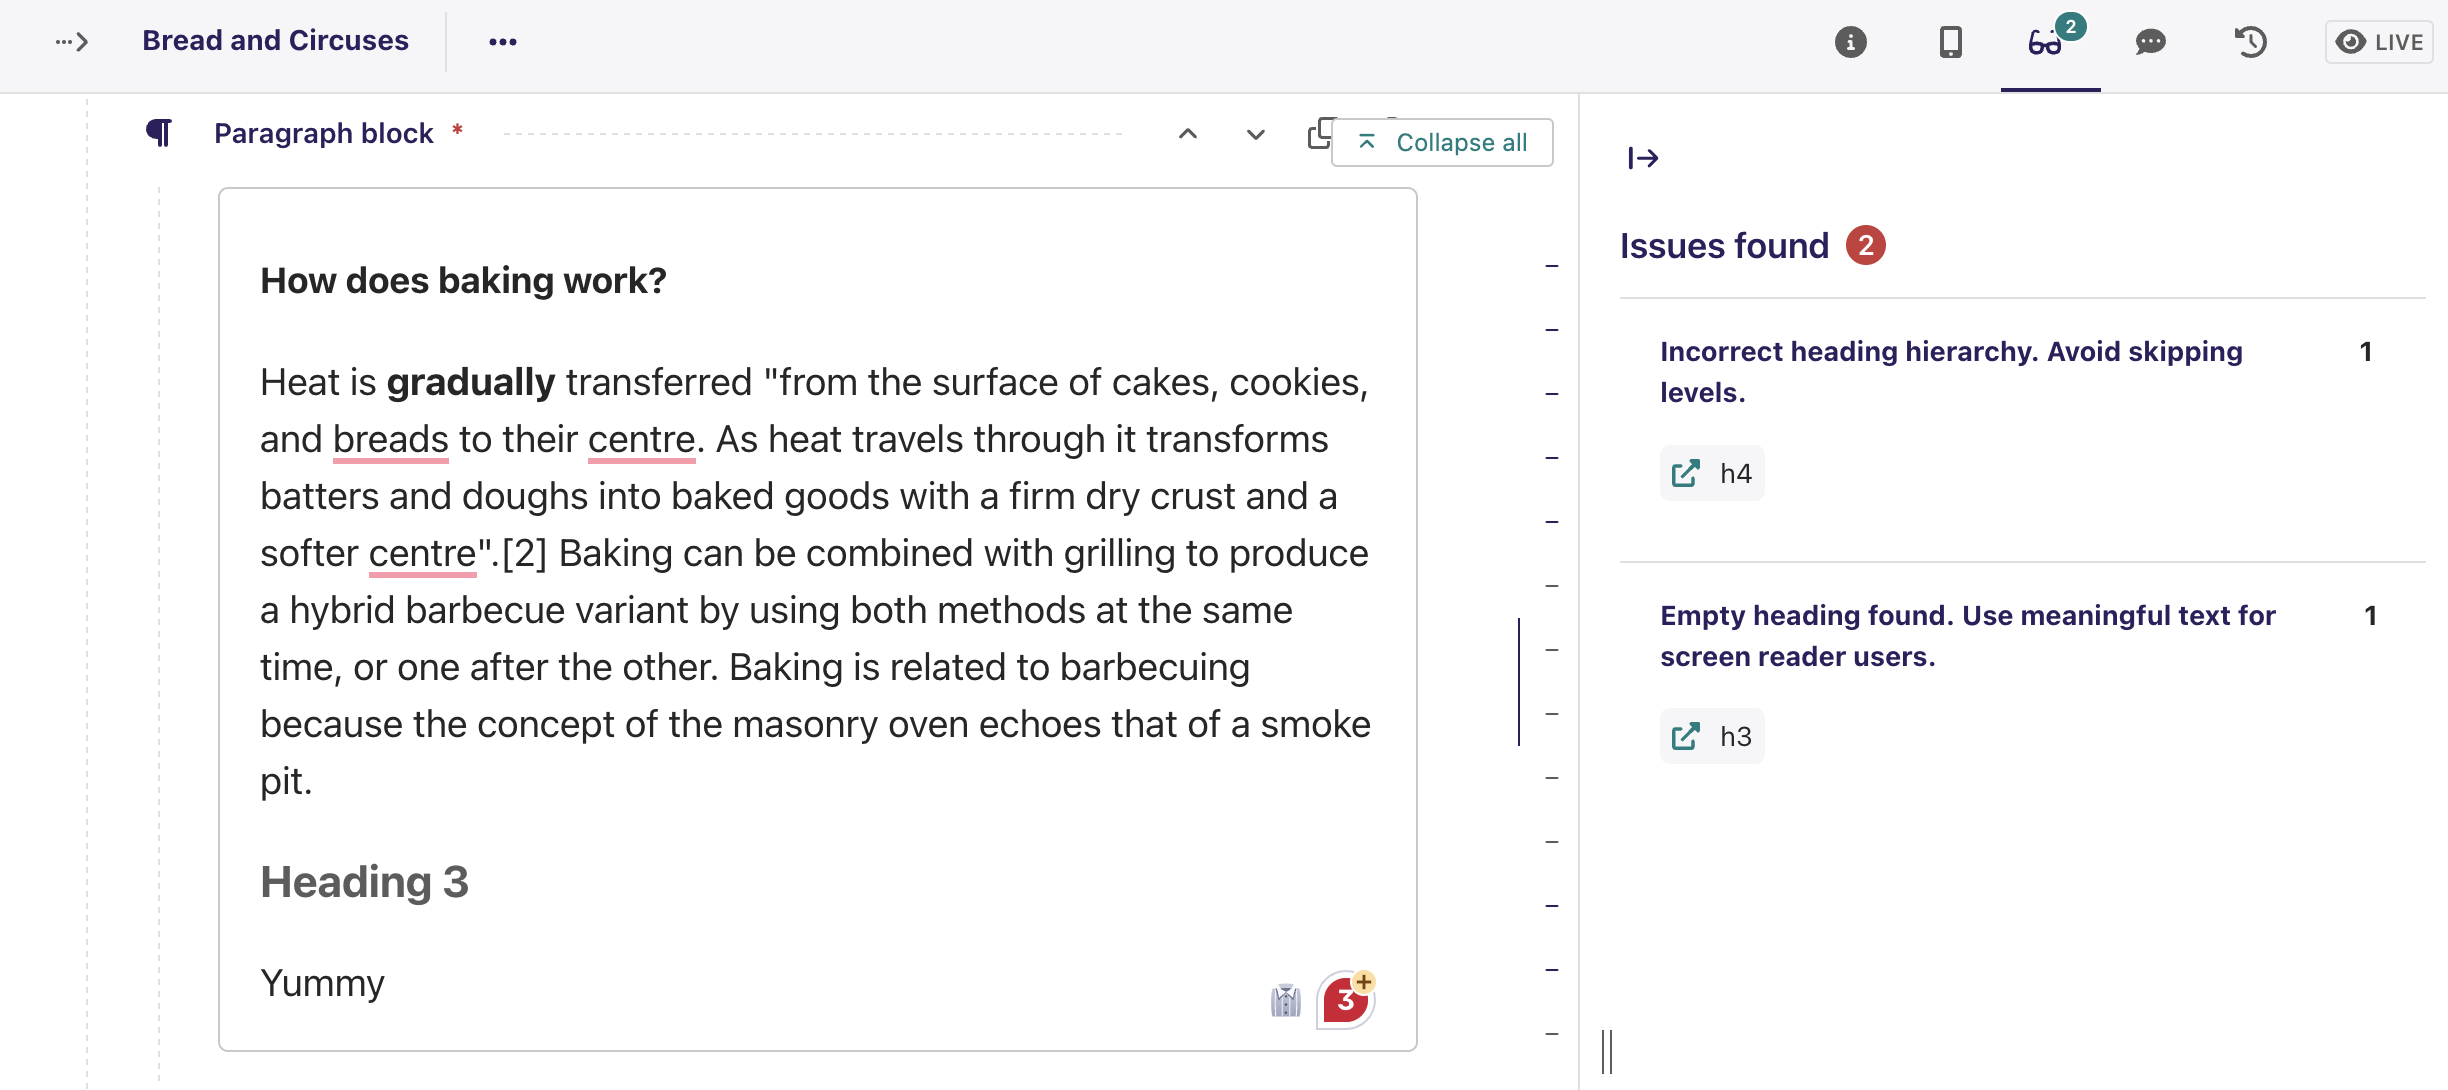This screenshot has width=2448, height=1090.
Task: Open the info panel icon
Action: (1850, 42)
